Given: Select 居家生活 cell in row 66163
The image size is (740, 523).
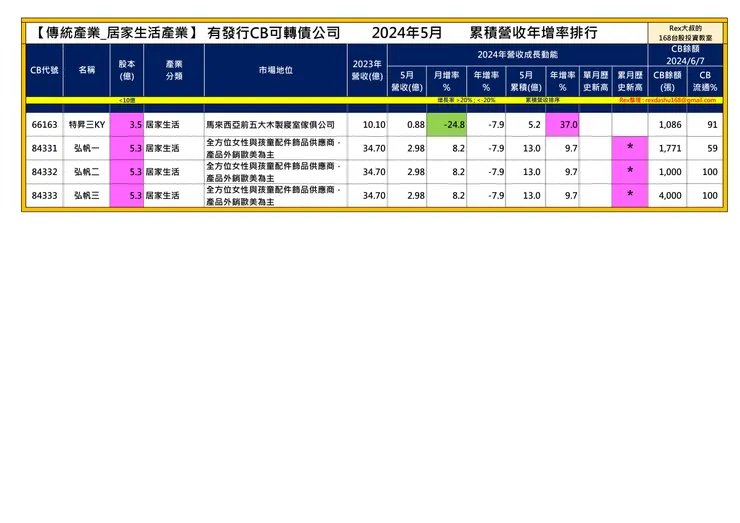Looking at the screenshot, I should [174, 125].
